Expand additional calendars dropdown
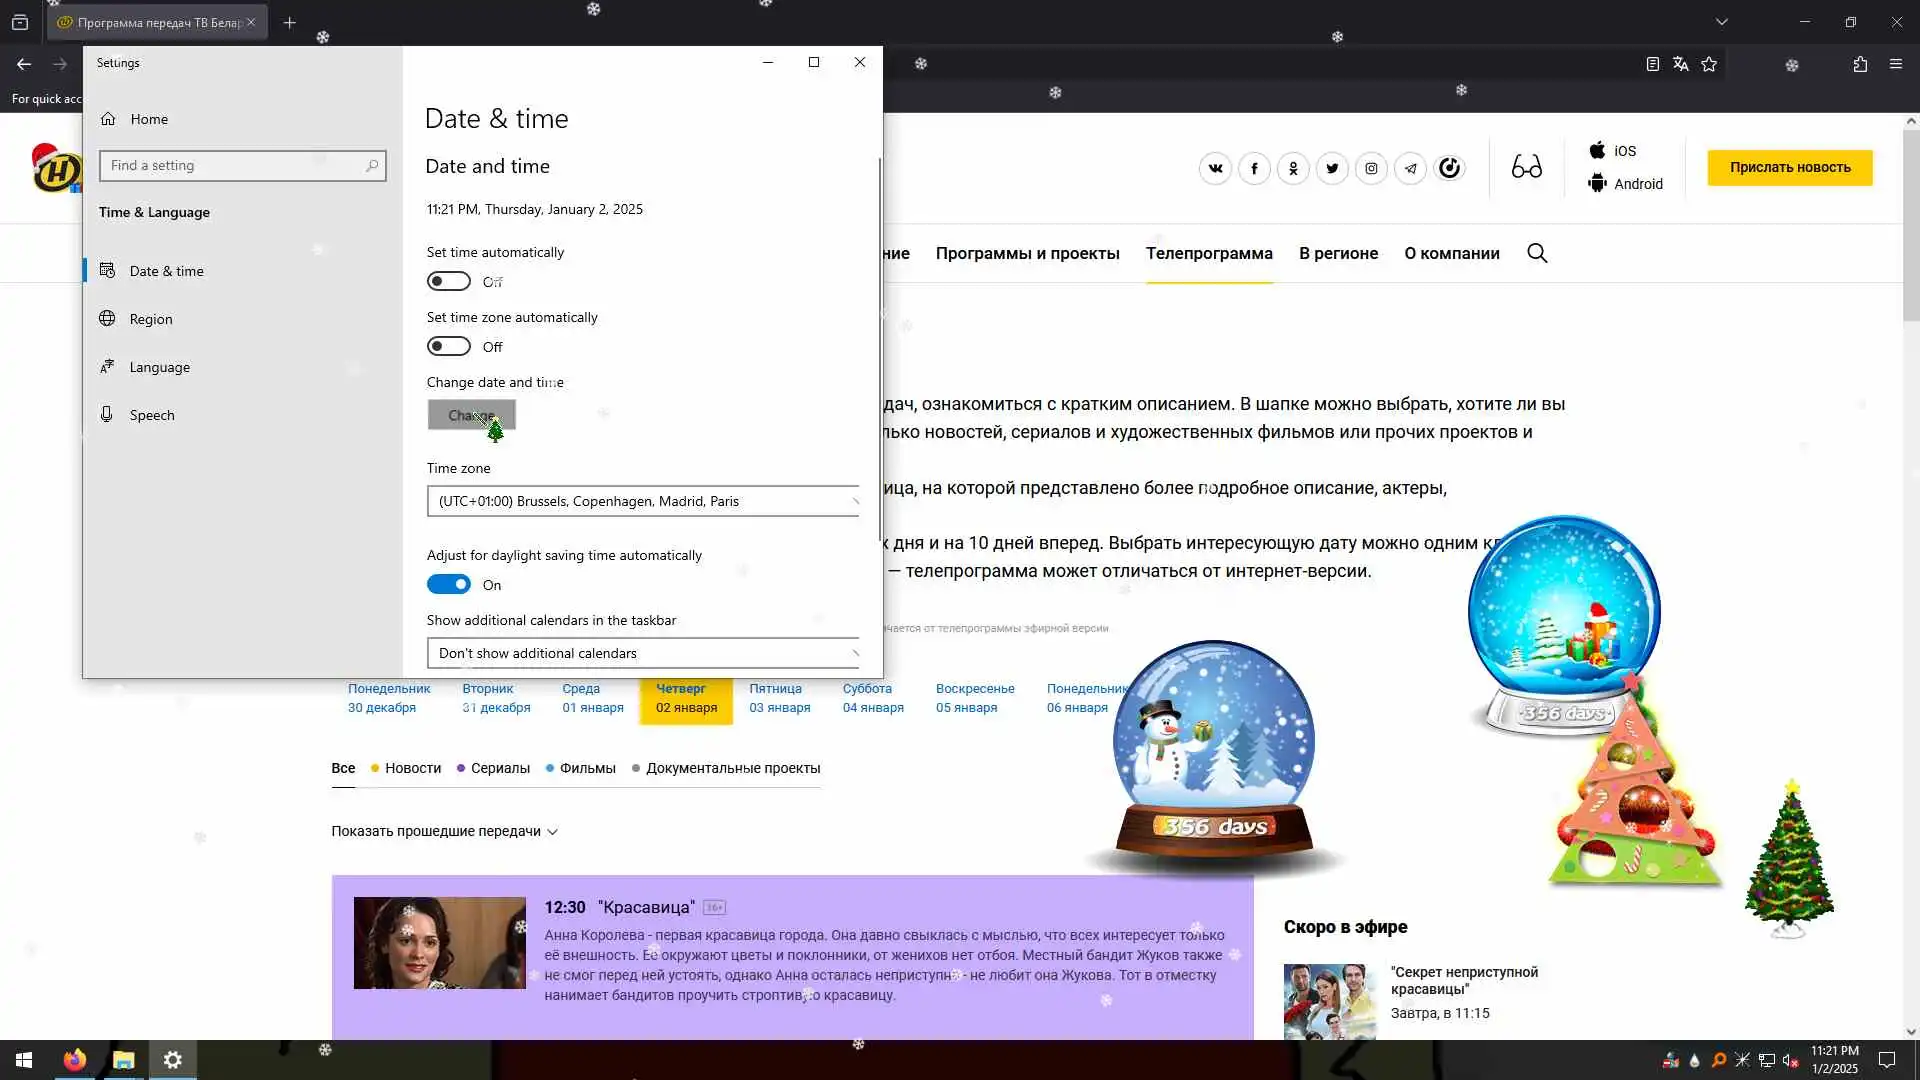This screenshot has width=1920, height=1080. [x=642, y=653]
